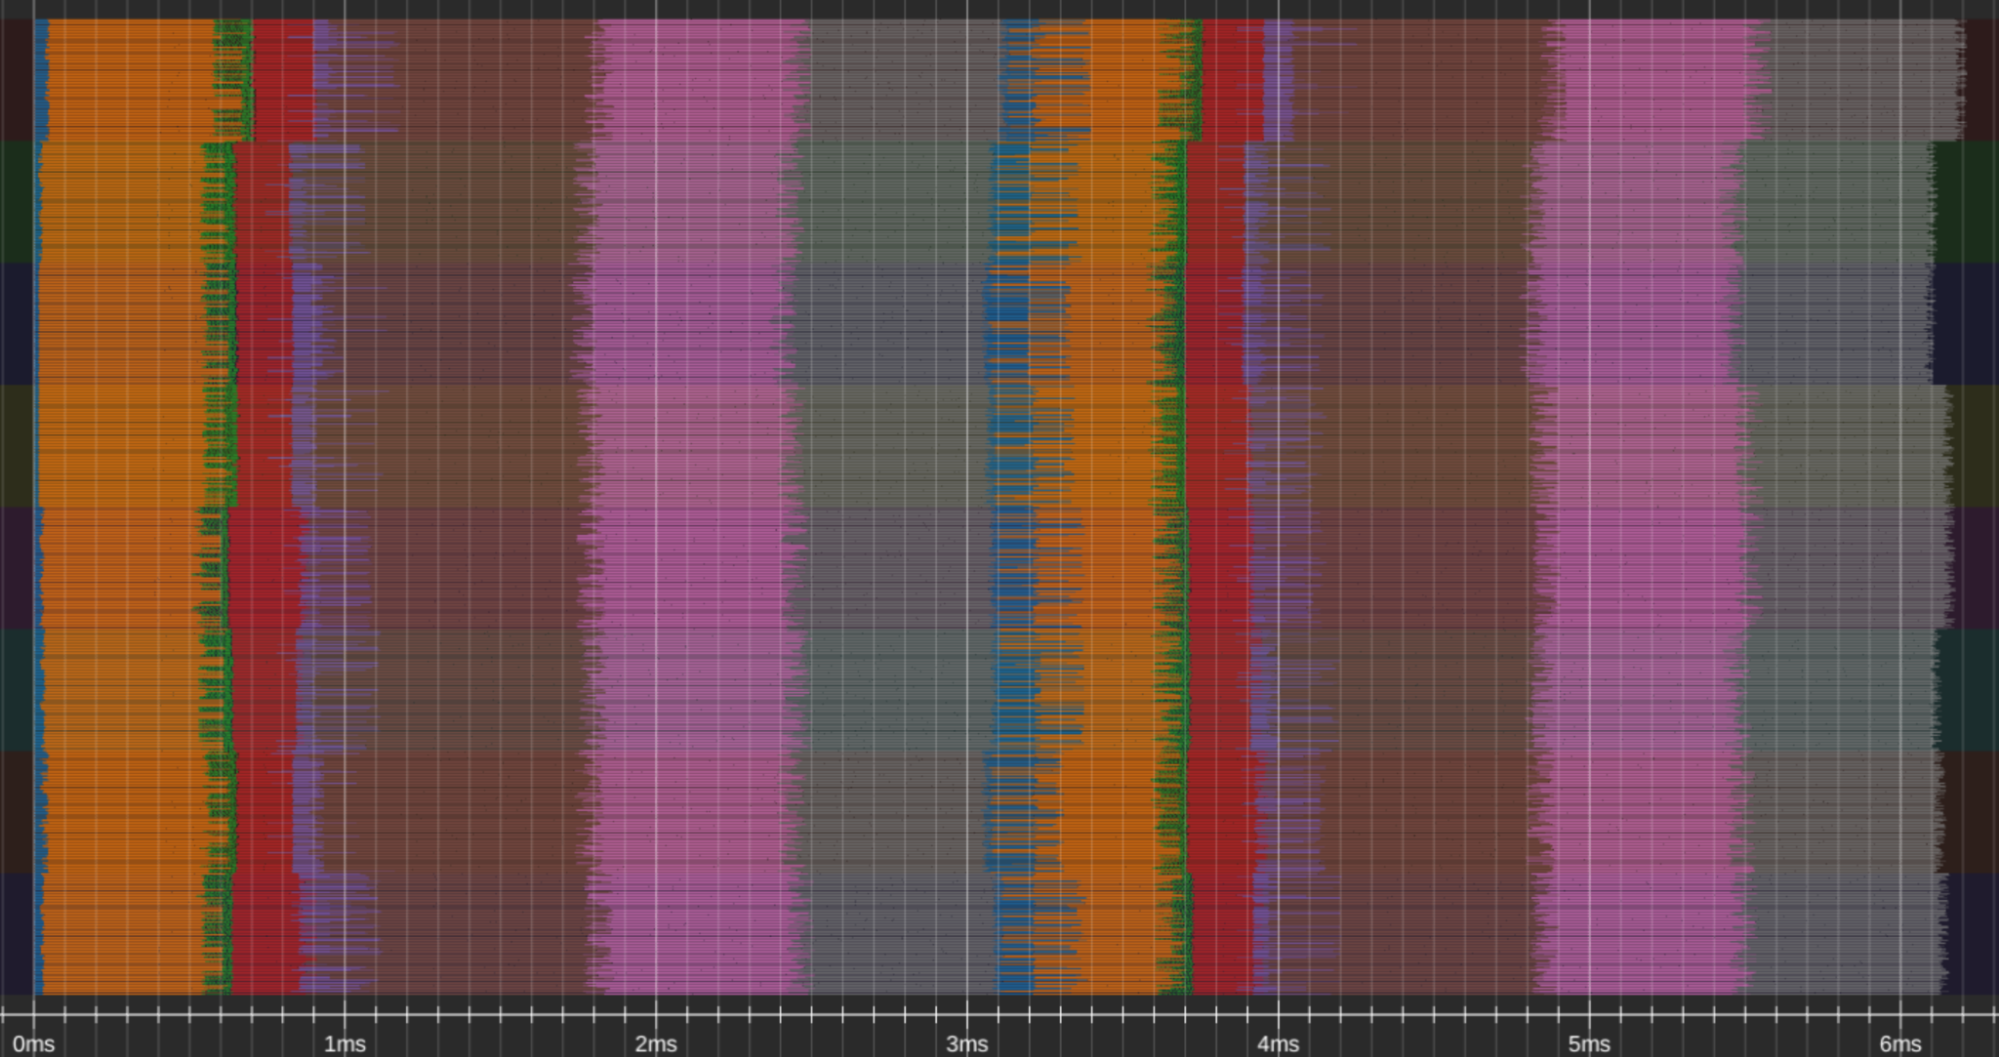Select the 6ms label on the time ruler
Screen dimensions: 1999x1058
coord(1900,1042)
